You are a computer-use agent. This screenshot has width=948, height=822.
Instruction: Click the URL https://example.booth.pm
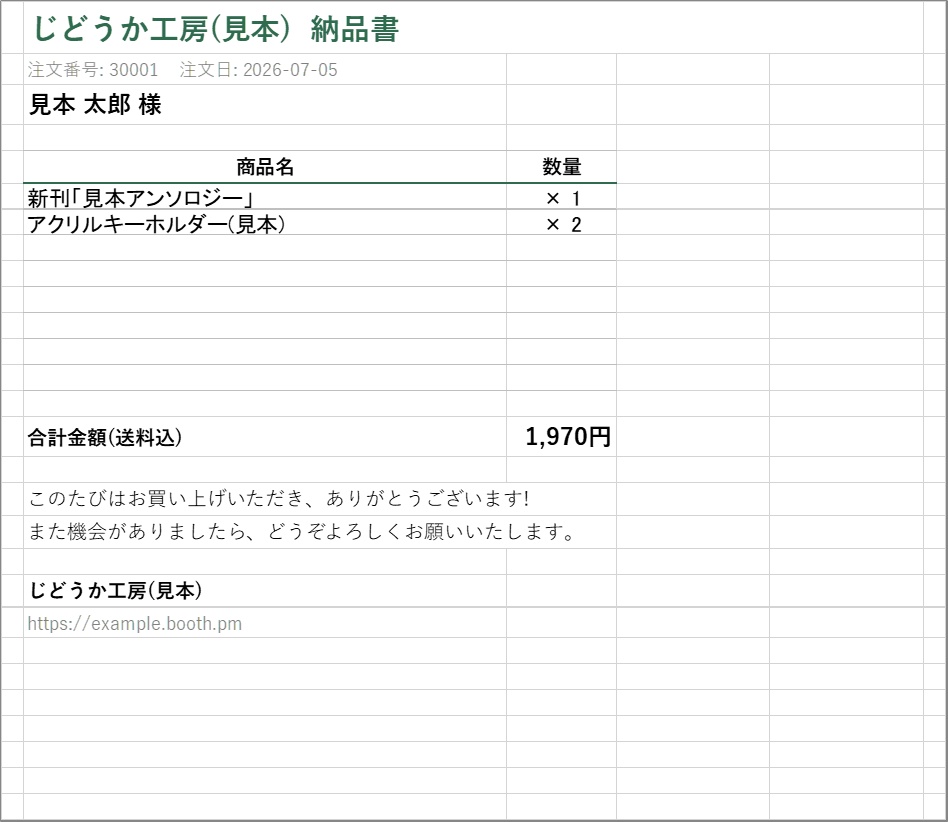[134, 623]
